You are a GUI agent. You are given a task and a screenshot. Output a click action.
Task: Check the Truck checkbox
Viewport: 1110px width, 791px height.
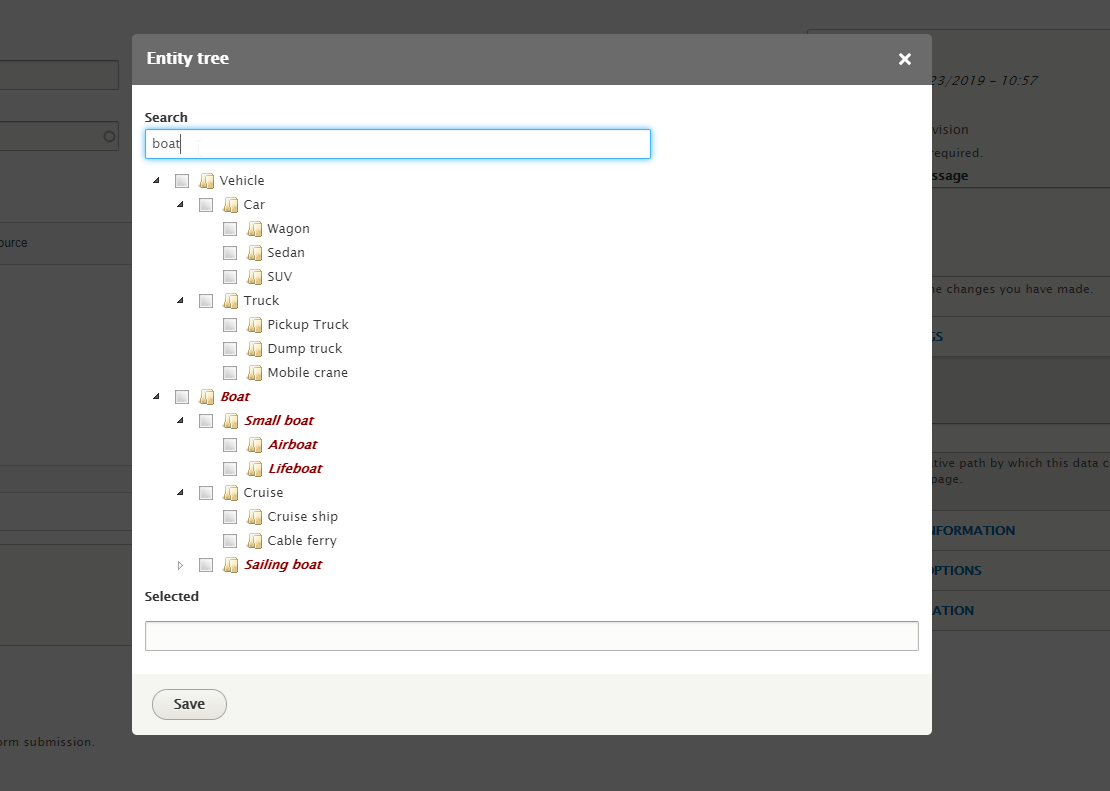(206, 301)
